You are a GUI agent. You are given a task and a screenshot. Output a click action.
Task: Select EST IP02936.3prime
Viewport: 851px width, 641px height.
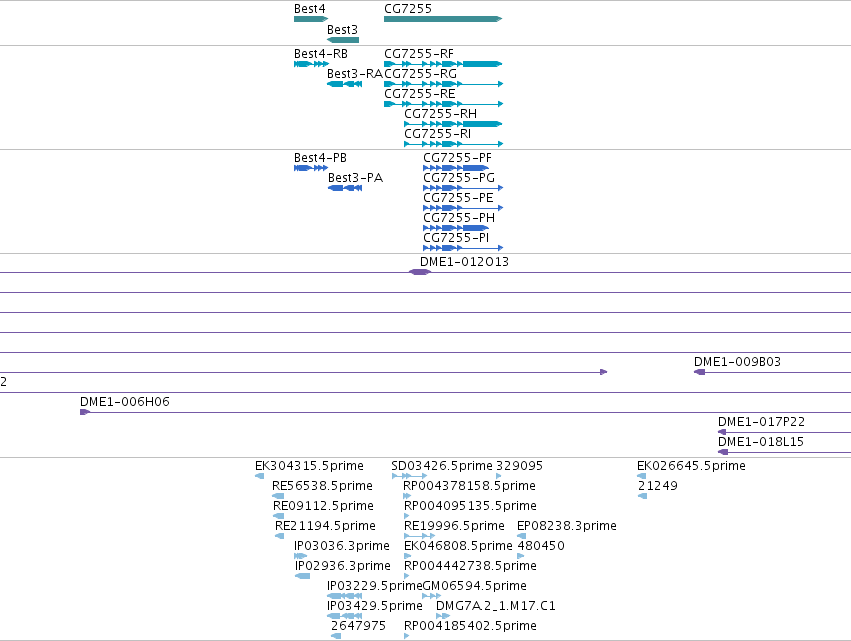pos(343,566)
